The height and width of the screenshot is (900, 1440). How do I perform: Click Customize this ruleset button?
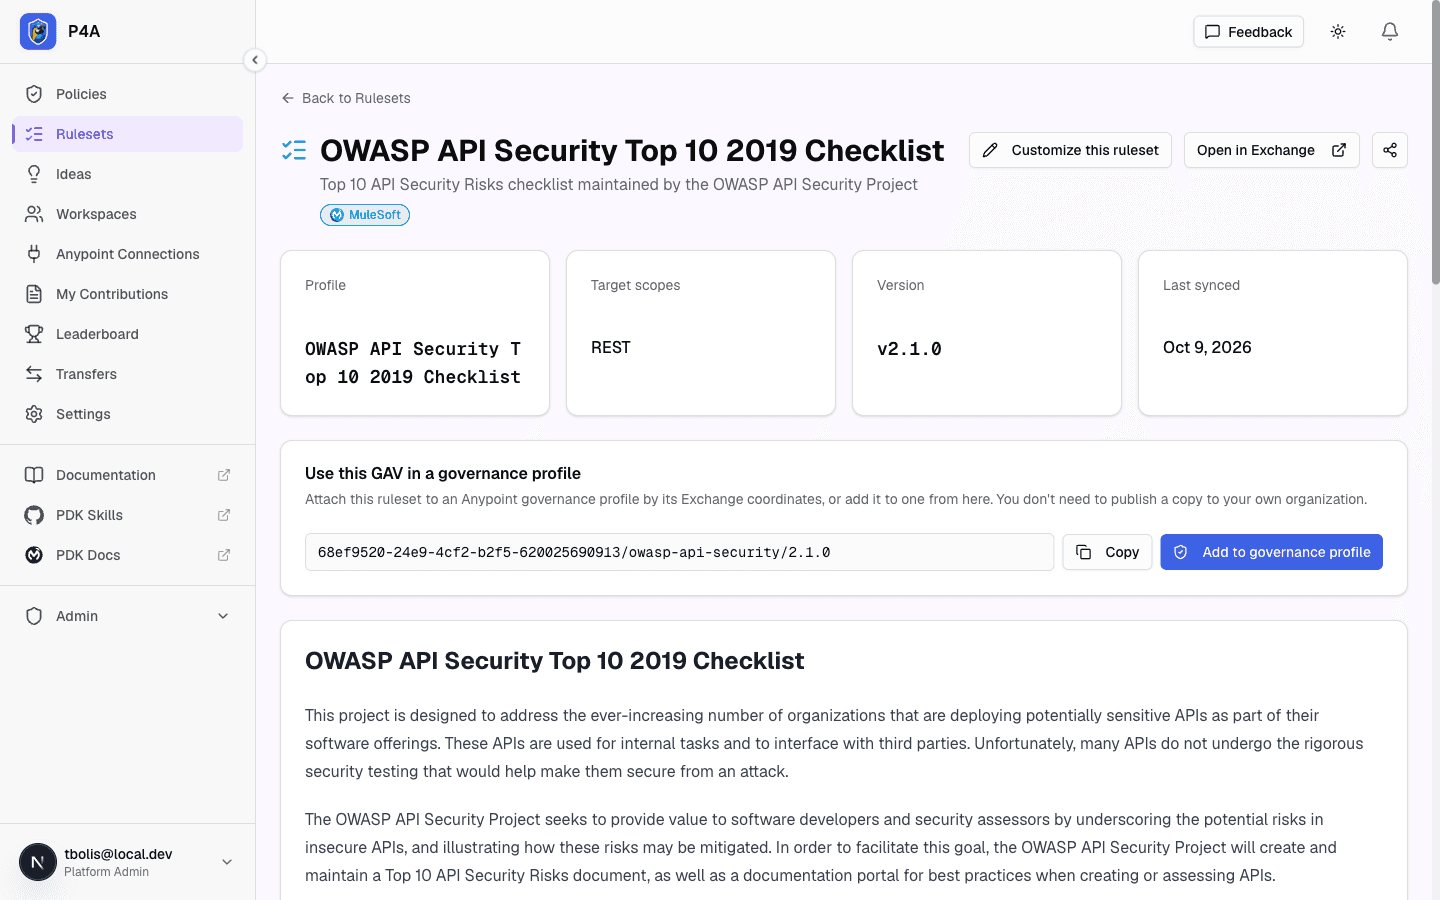(x=1070, y=150)
